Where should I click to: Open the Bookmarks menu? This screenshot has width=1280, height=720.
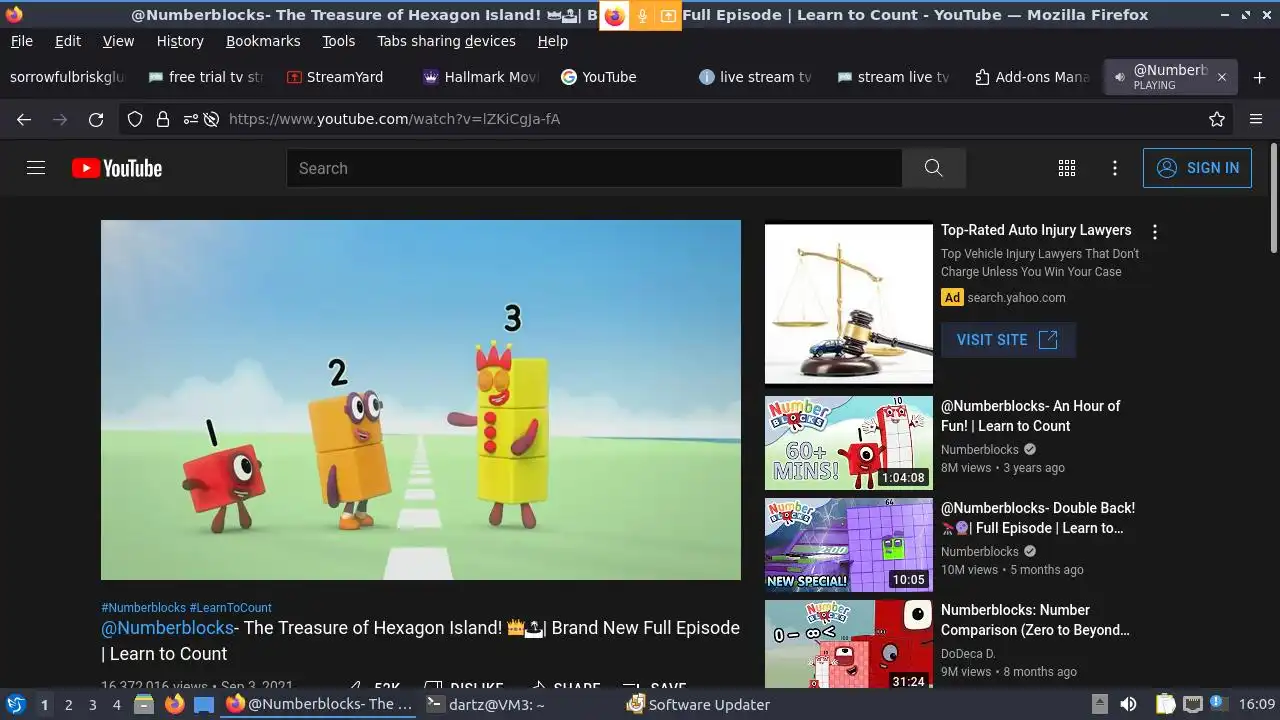click(263, 41)
